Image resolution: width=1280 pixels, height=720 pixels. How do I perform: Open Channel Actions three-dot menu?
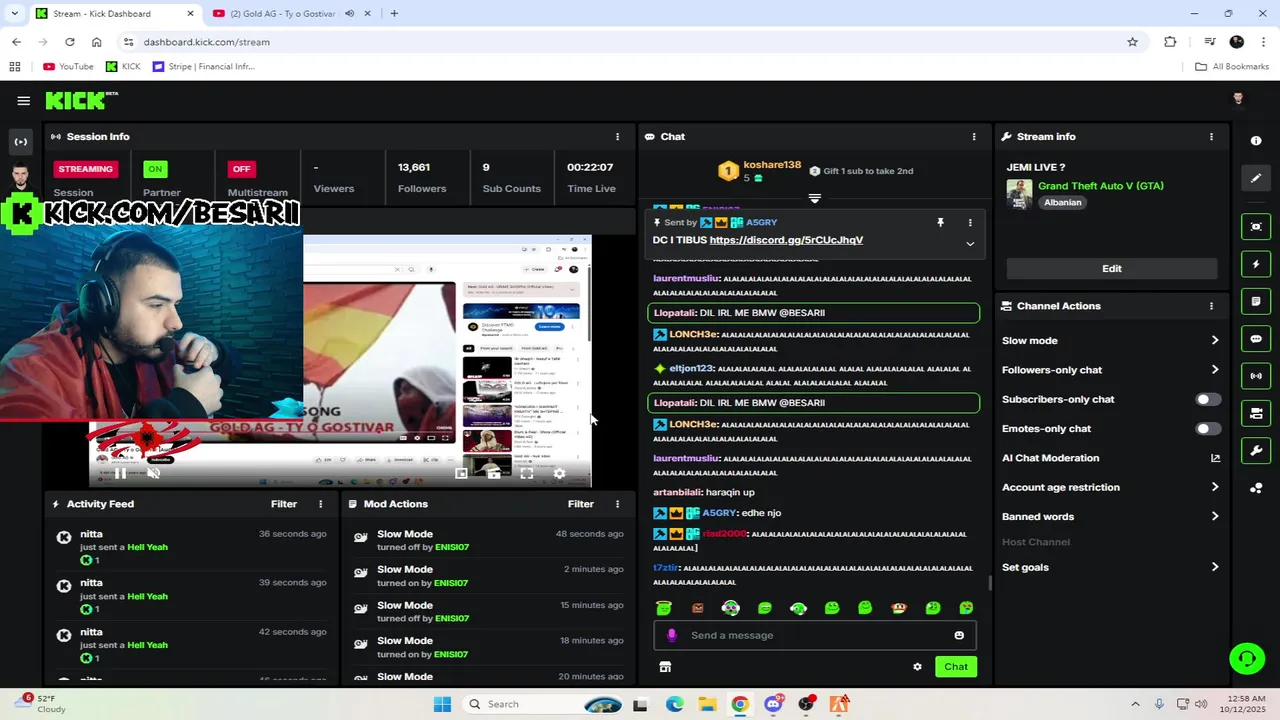[1211, 306]
